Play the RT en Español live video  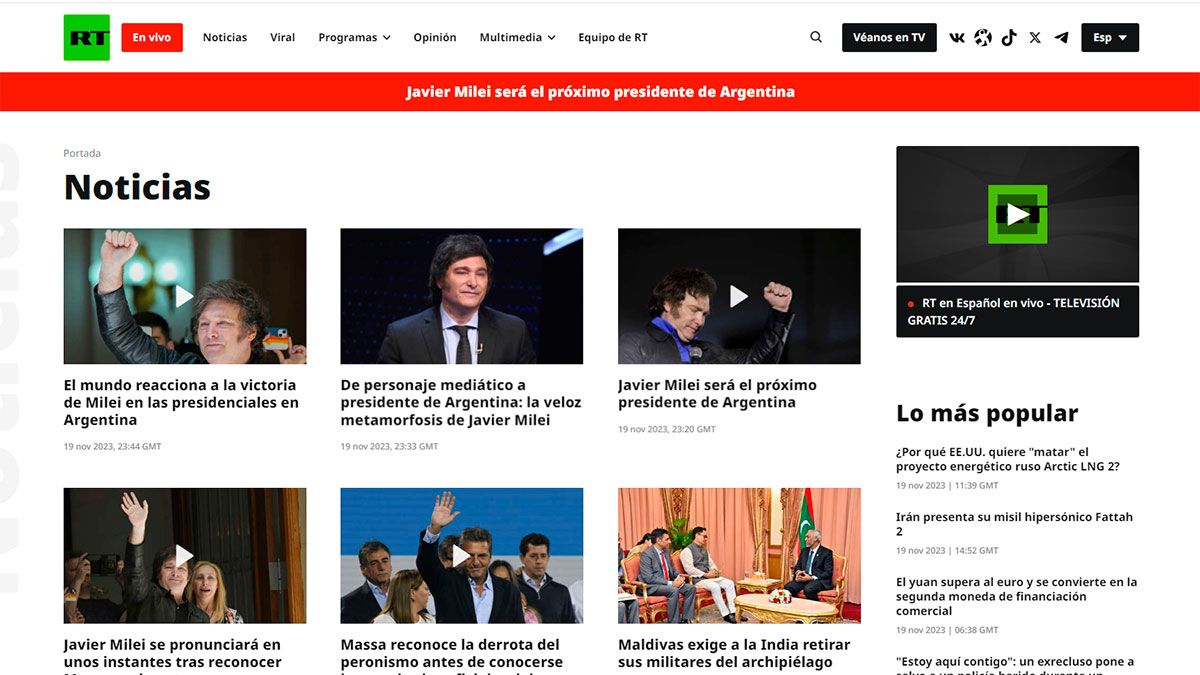(x=1017, y=214)
